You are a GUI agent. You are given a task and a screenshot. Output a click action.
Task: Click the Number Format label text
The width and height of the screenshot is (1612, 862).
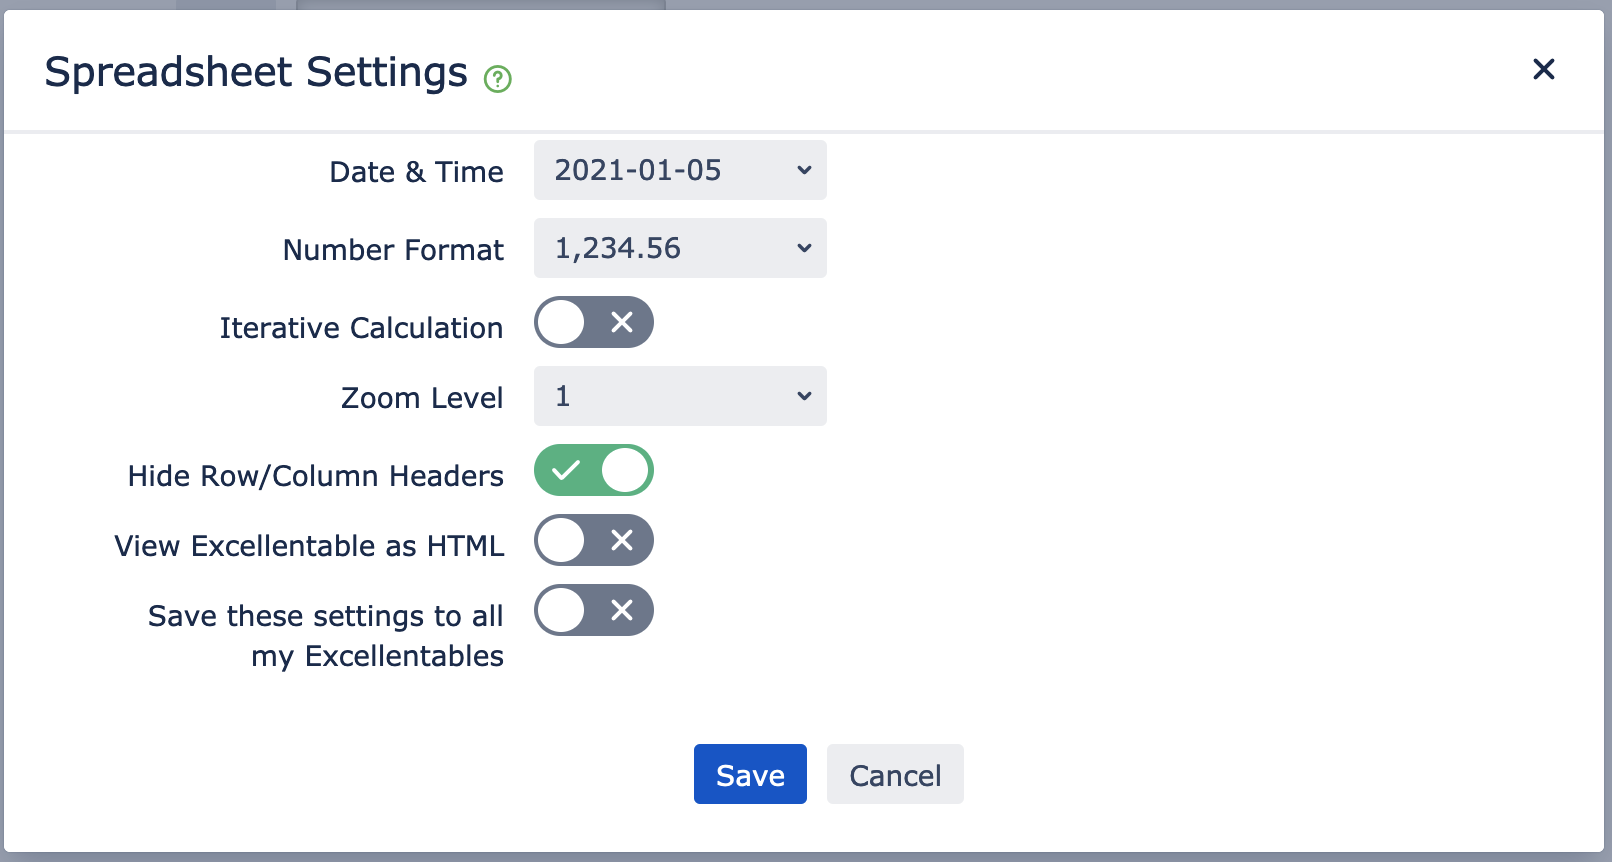[393, 250]
